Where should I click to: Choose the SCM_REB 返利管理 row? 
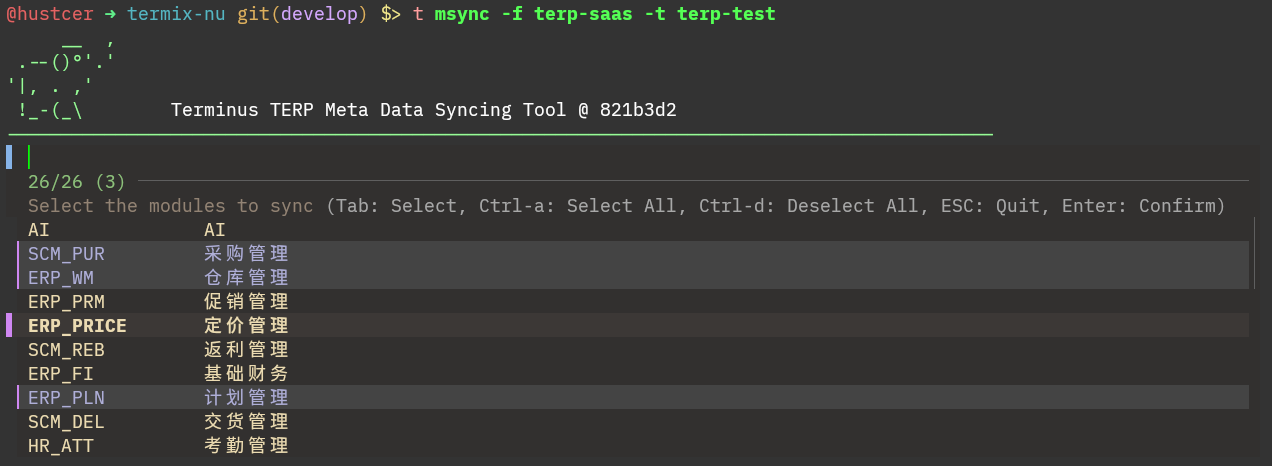coord(158,349)
